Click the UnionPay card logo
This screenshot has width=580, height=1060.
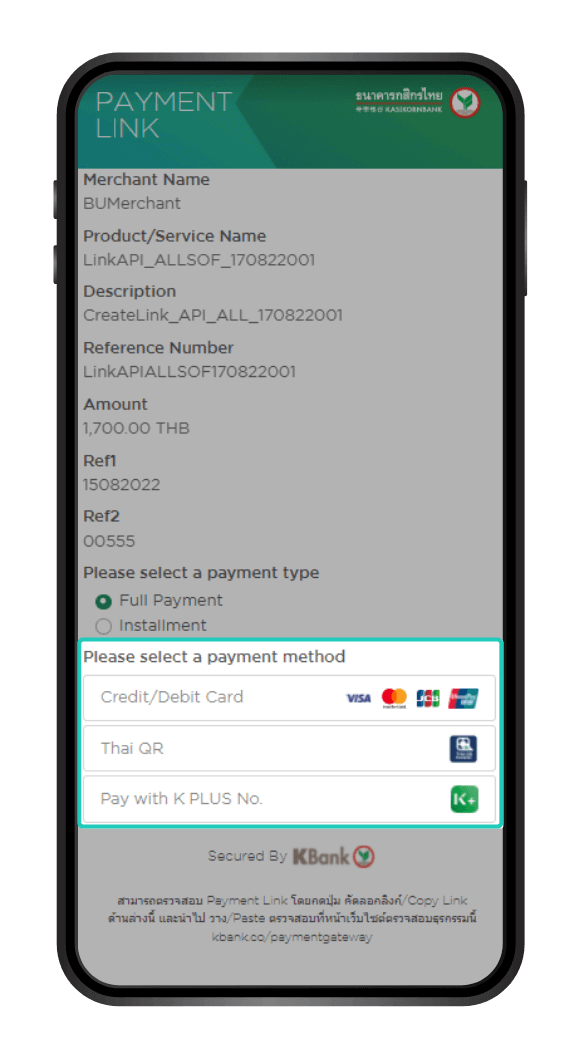click(464, 698)
